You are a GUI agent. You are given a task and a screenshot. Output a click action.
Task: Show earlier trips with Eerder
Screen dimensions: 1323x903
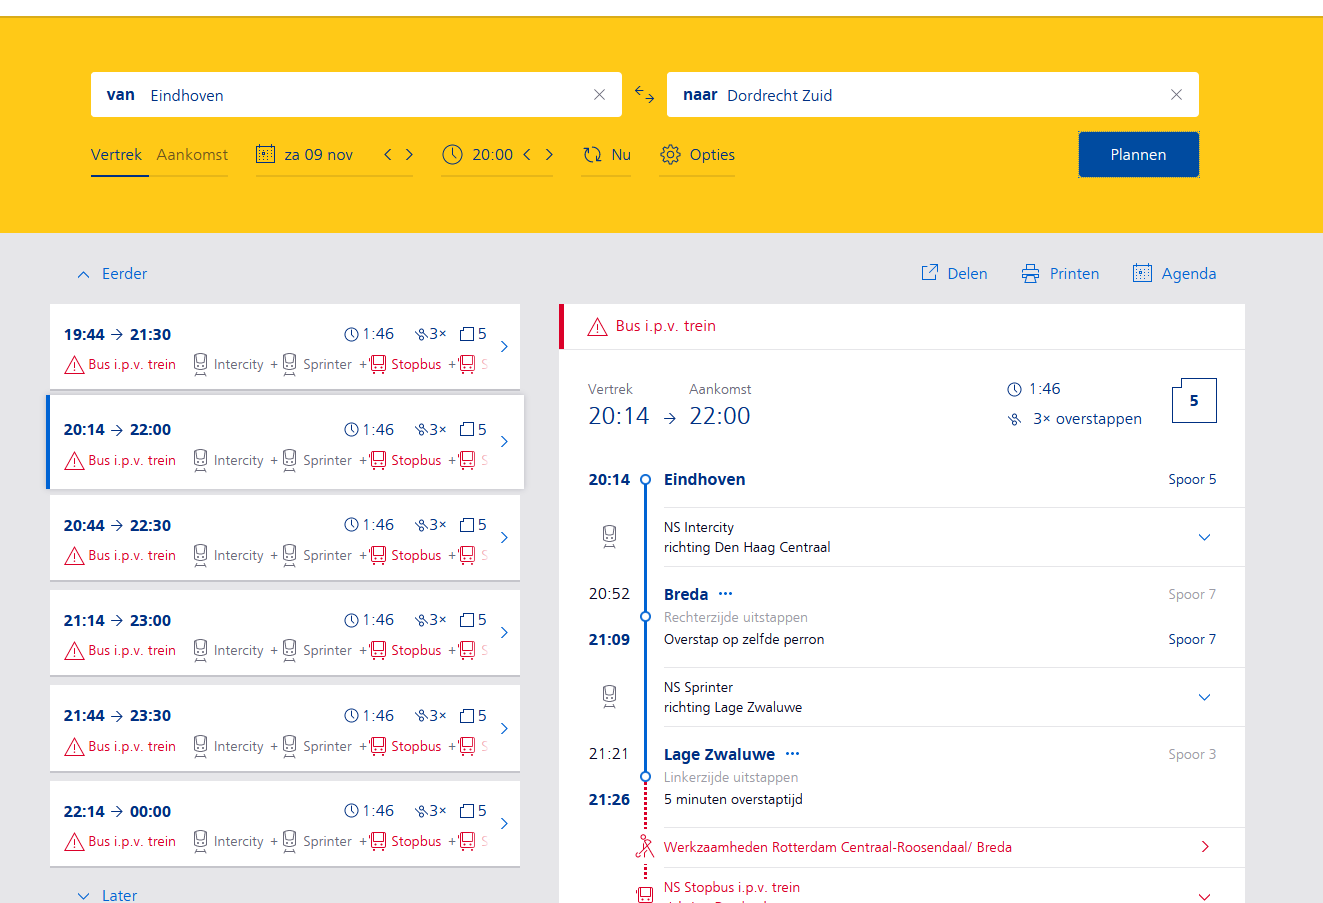[x=112, y=274]
